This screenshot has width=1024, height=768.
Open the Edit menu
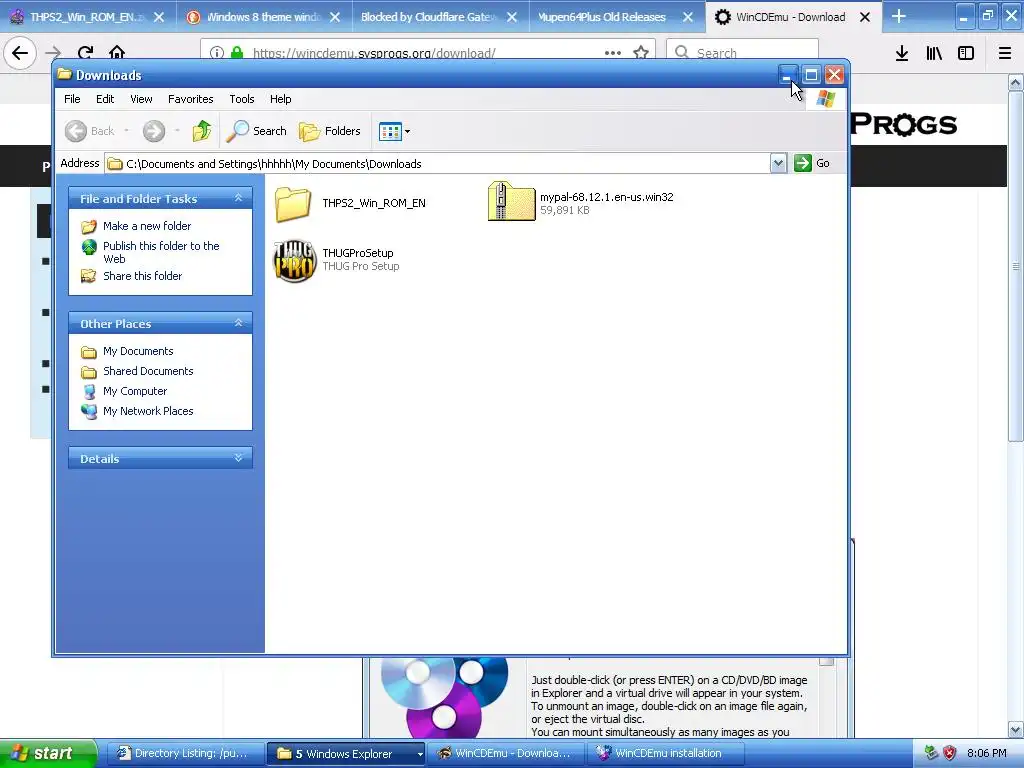click(x=105, y=99)
